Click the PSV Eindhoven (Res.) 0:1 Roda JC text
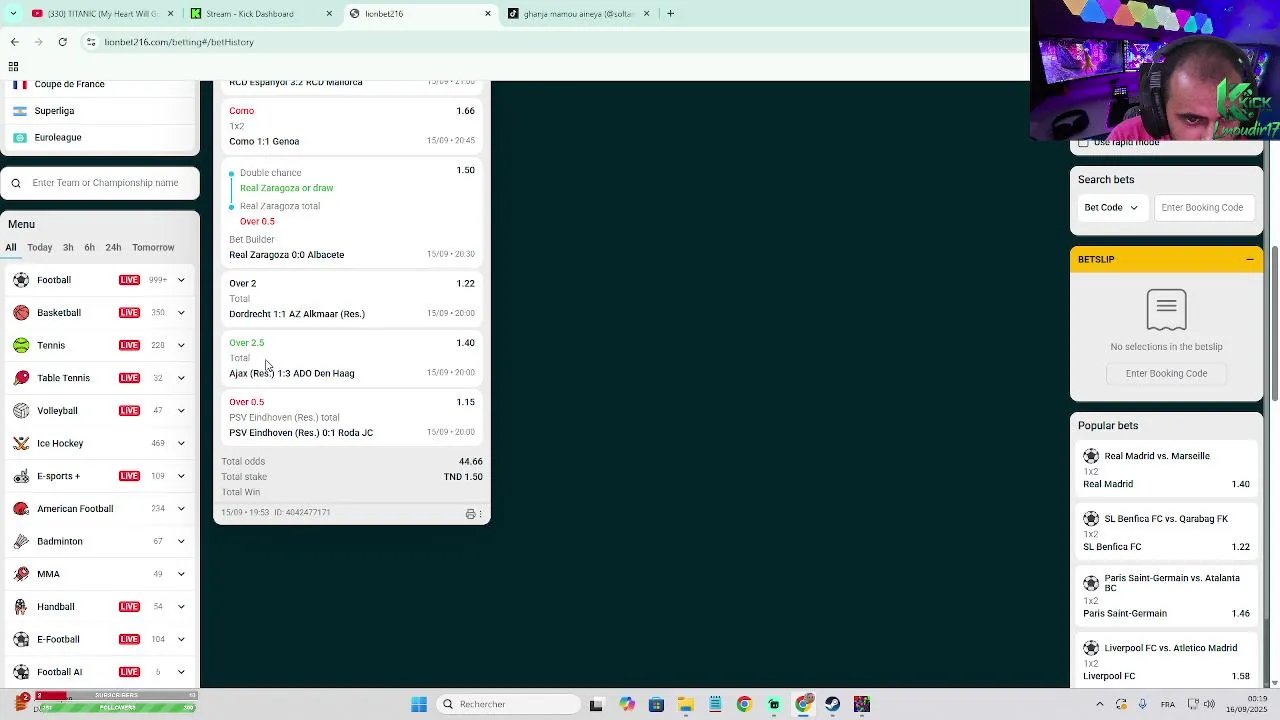The width and height of the screenshot is (1280, 720). coord(301,433)
